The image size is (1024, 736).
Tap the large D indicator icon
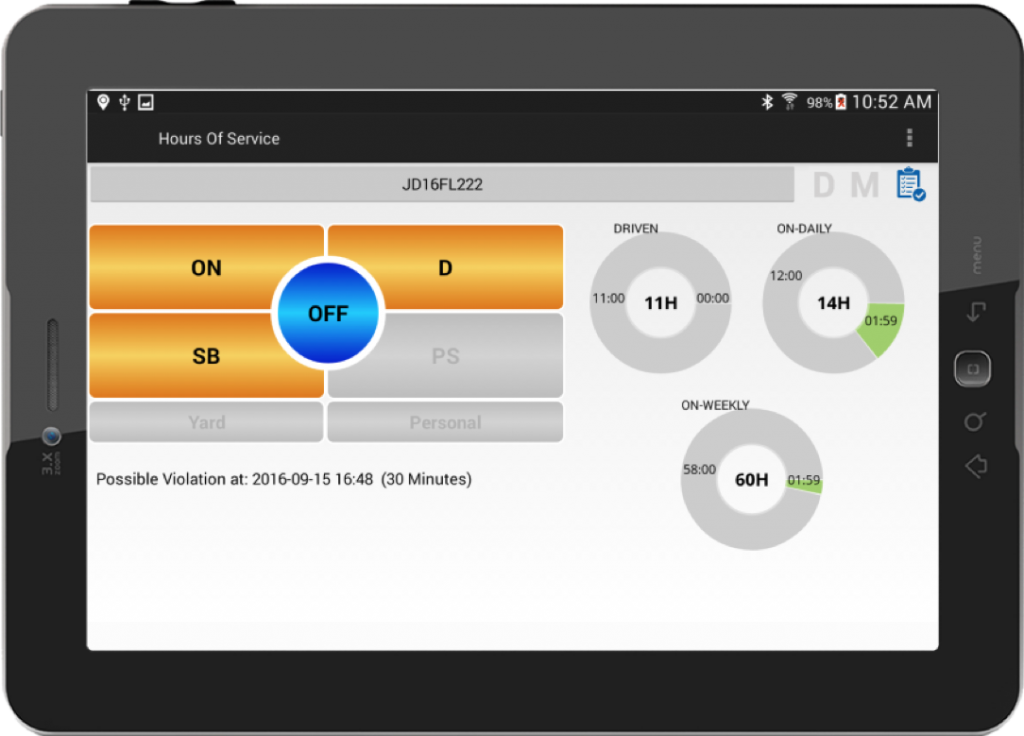pos(823,186)
